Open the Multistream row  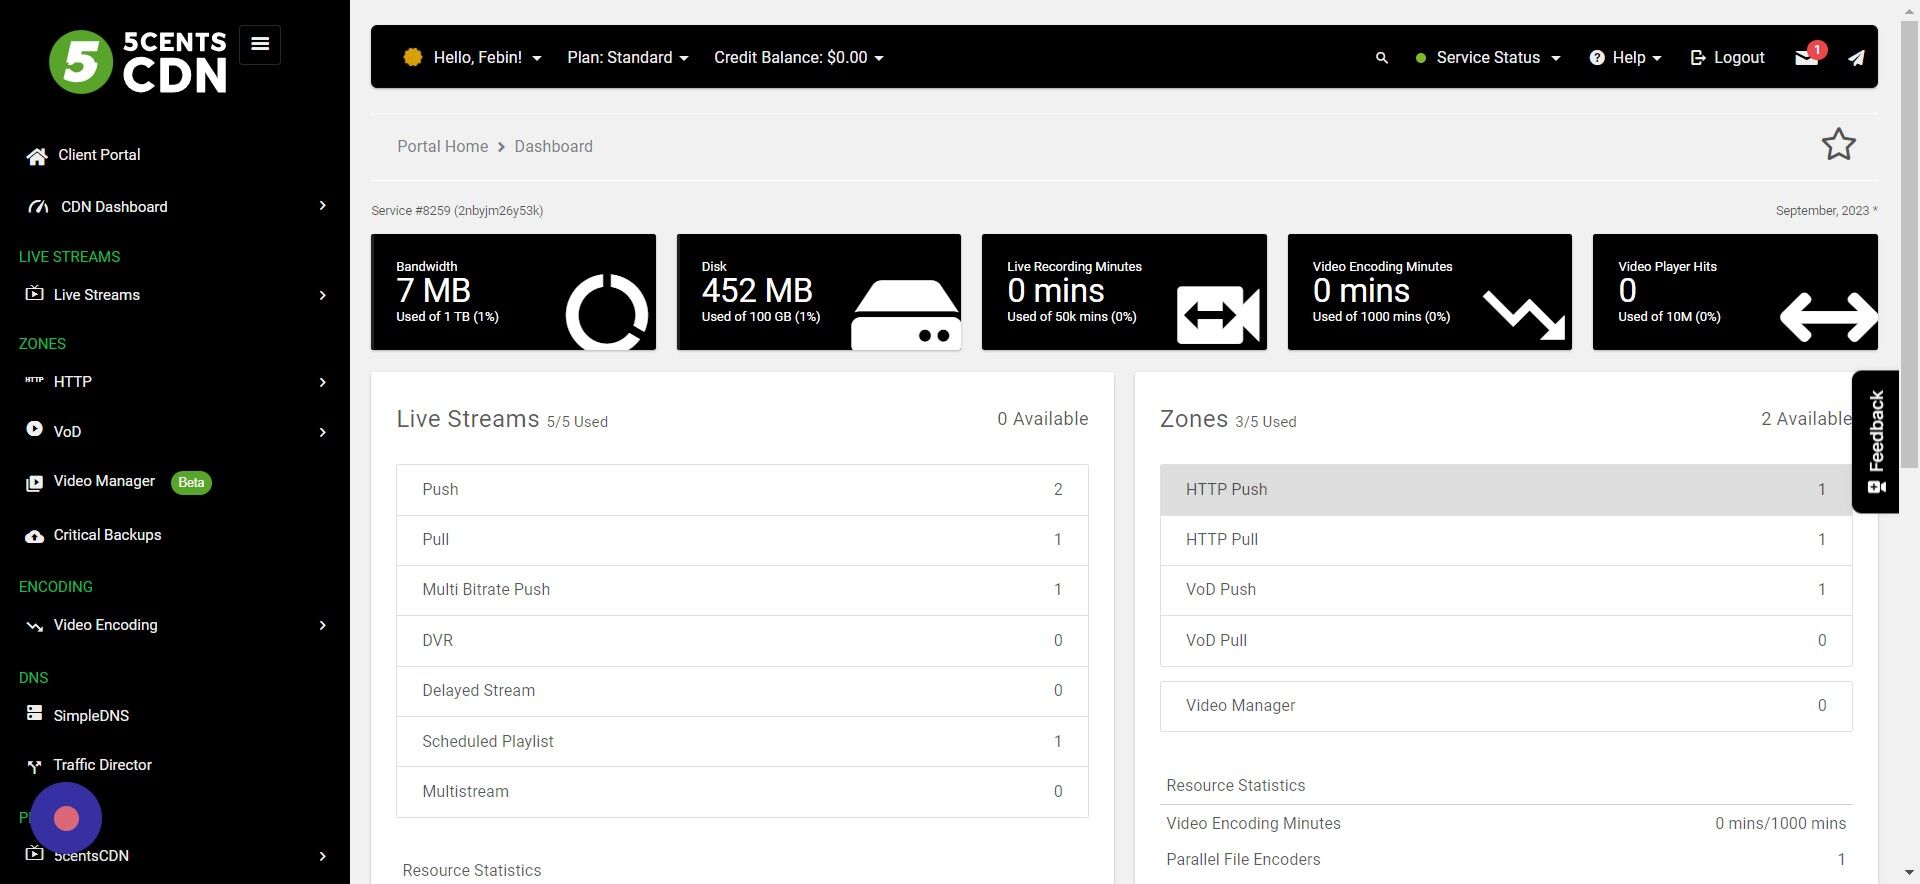742,792
